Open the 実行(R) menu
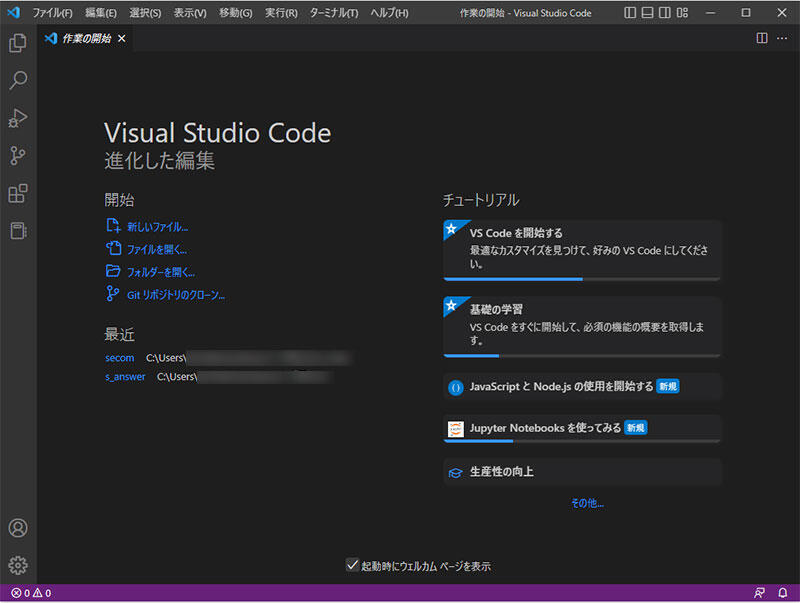800x603 pixels. point(281,13)
